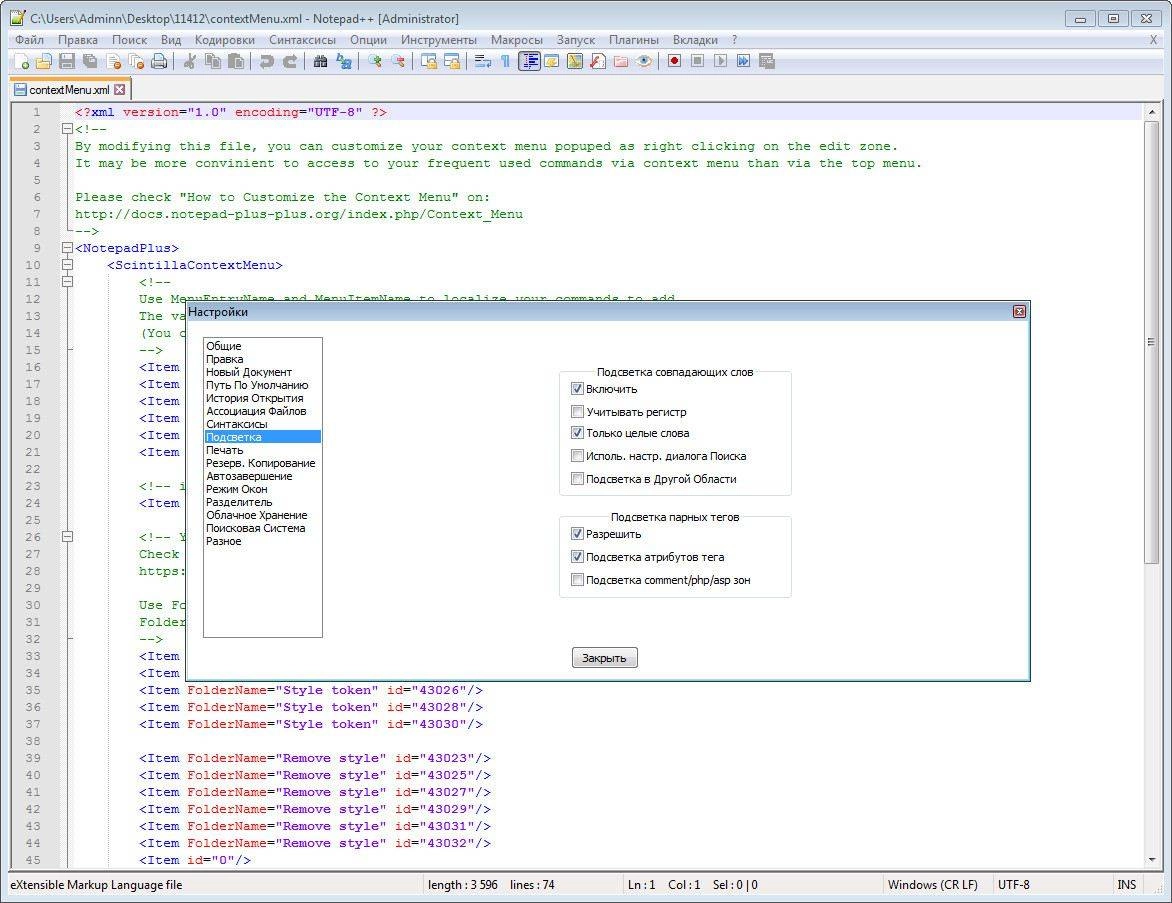Open Find with binoculars icon
The height and width of the screenshot is (903, 1172).
pos(321,61)
